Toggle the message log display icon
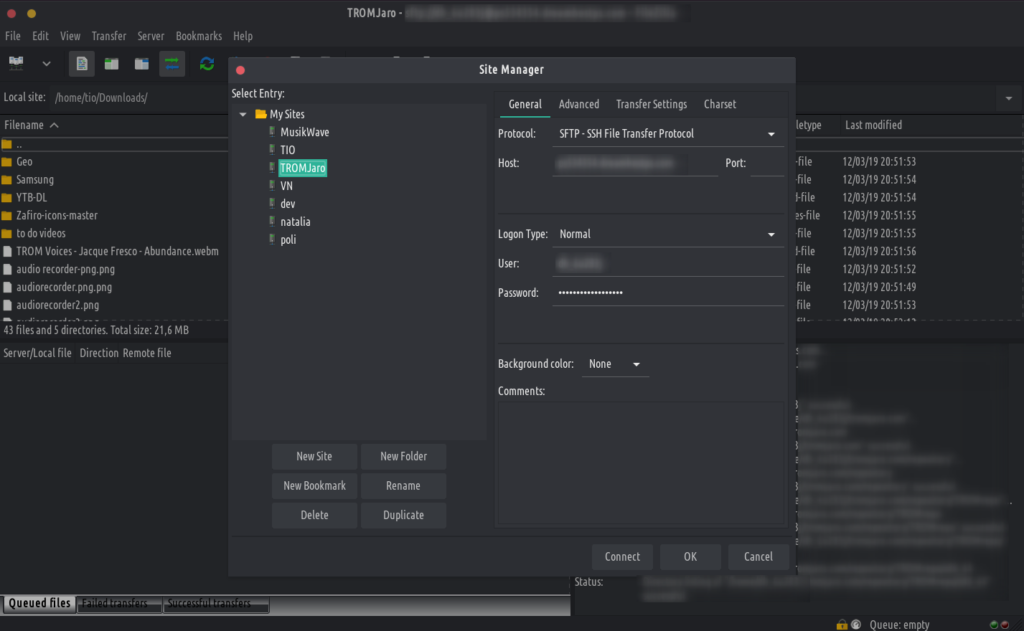 tap(82, 64)
